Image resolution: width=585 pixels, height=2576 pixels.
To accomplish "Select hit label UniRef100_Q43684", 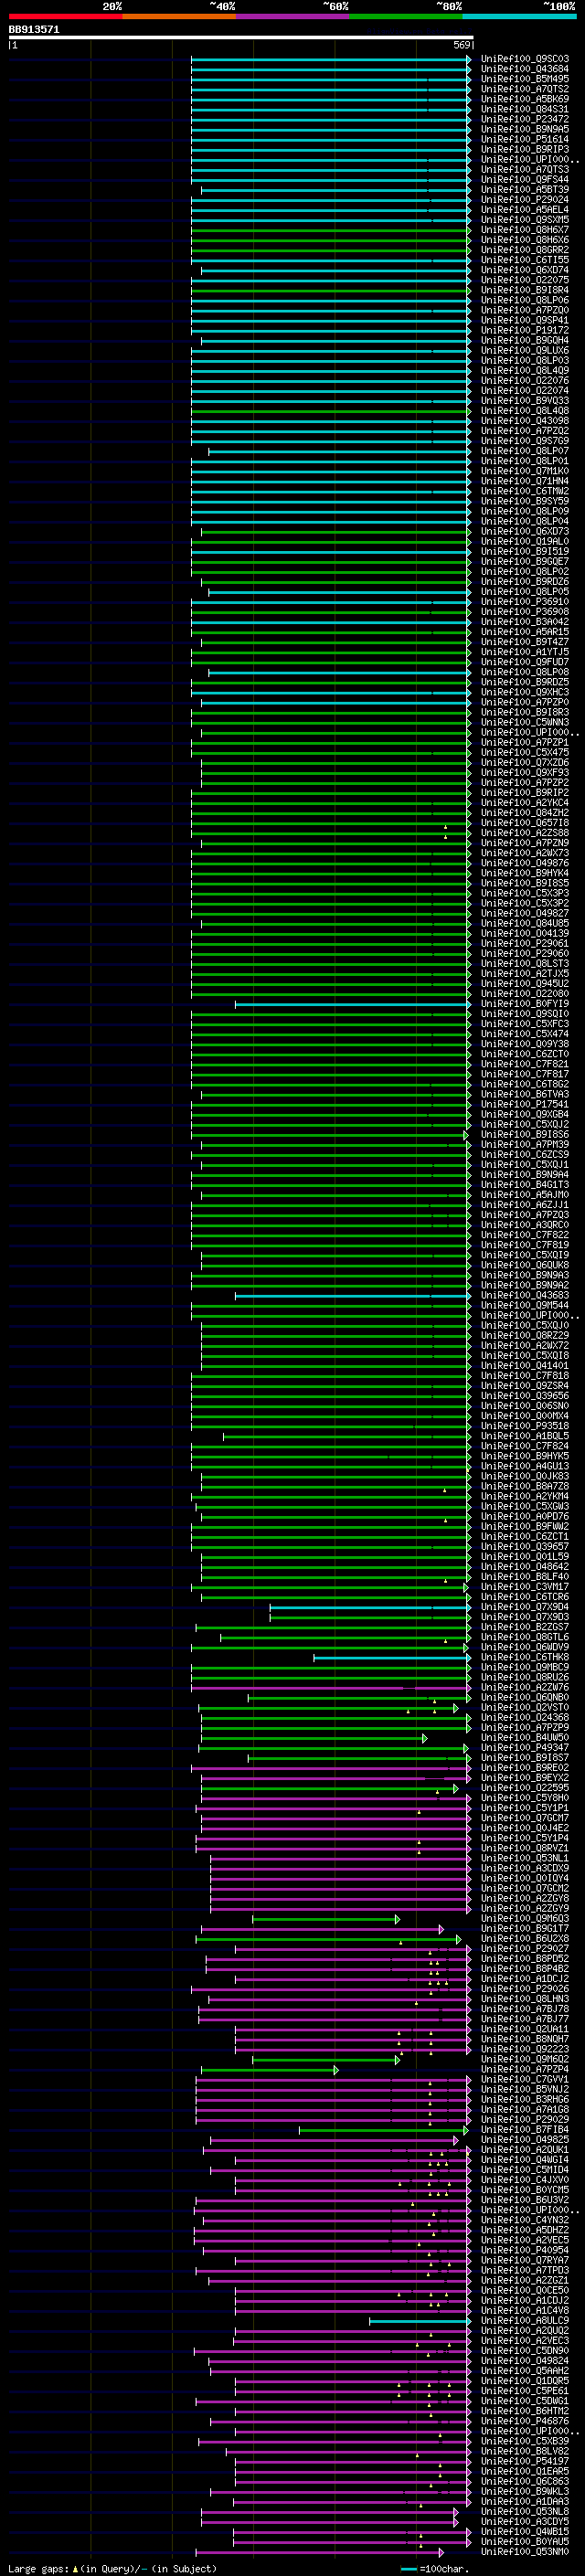I will pos(525,69).
